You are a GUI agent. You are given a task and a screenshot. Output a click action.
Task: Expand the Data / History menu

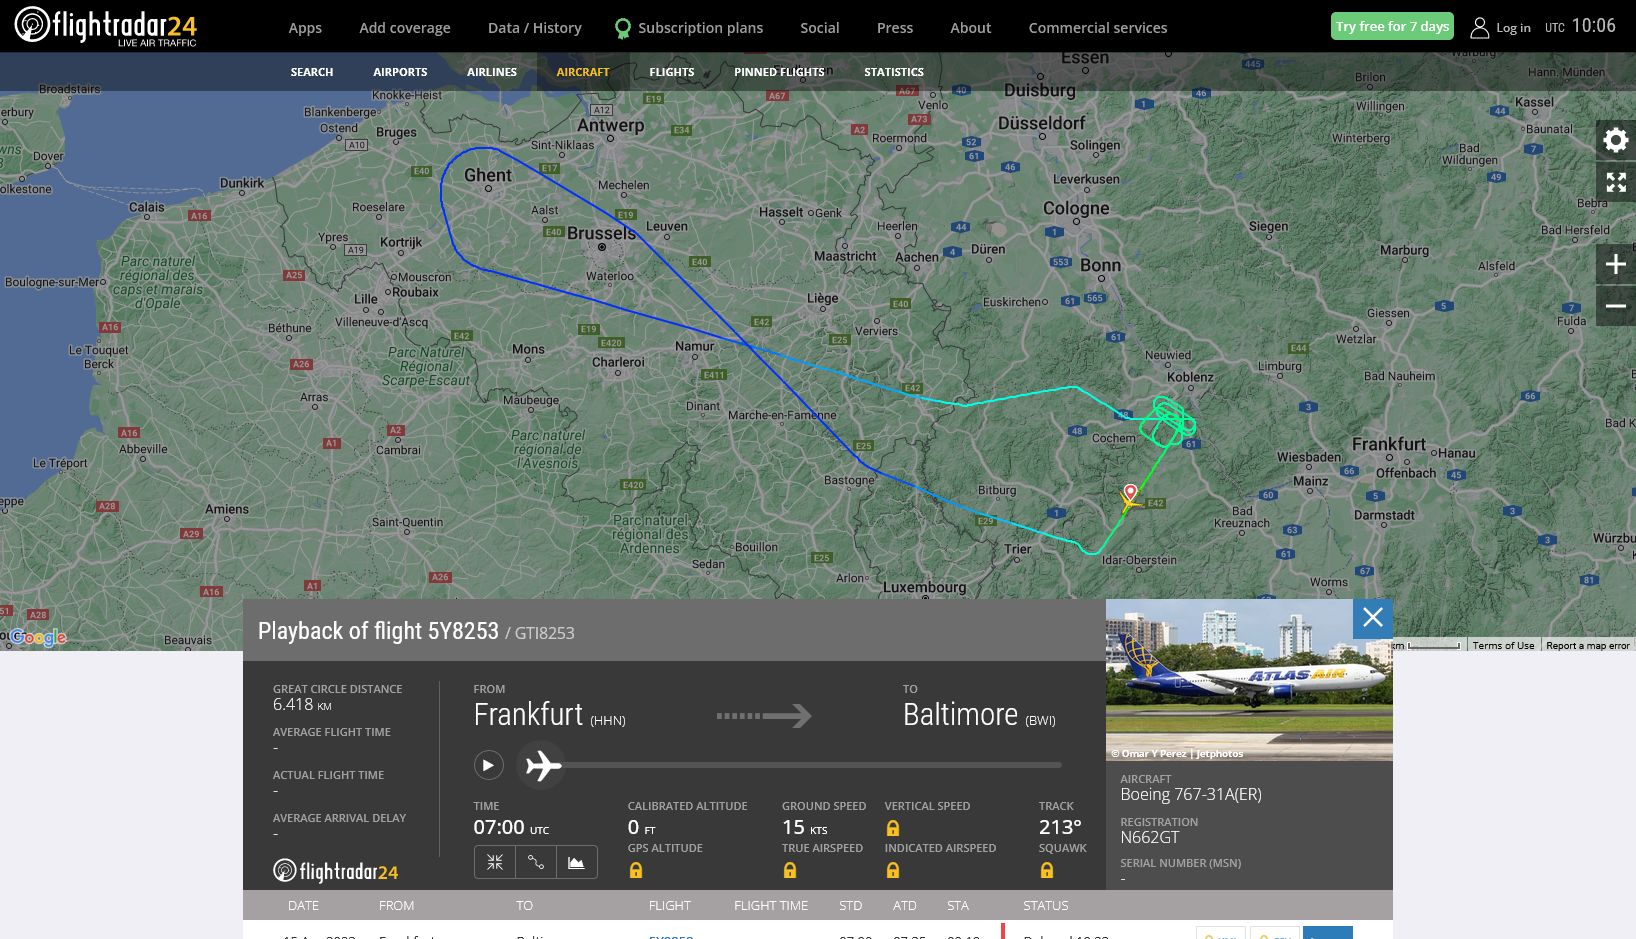pyautogui.click(x=534, y=28)
